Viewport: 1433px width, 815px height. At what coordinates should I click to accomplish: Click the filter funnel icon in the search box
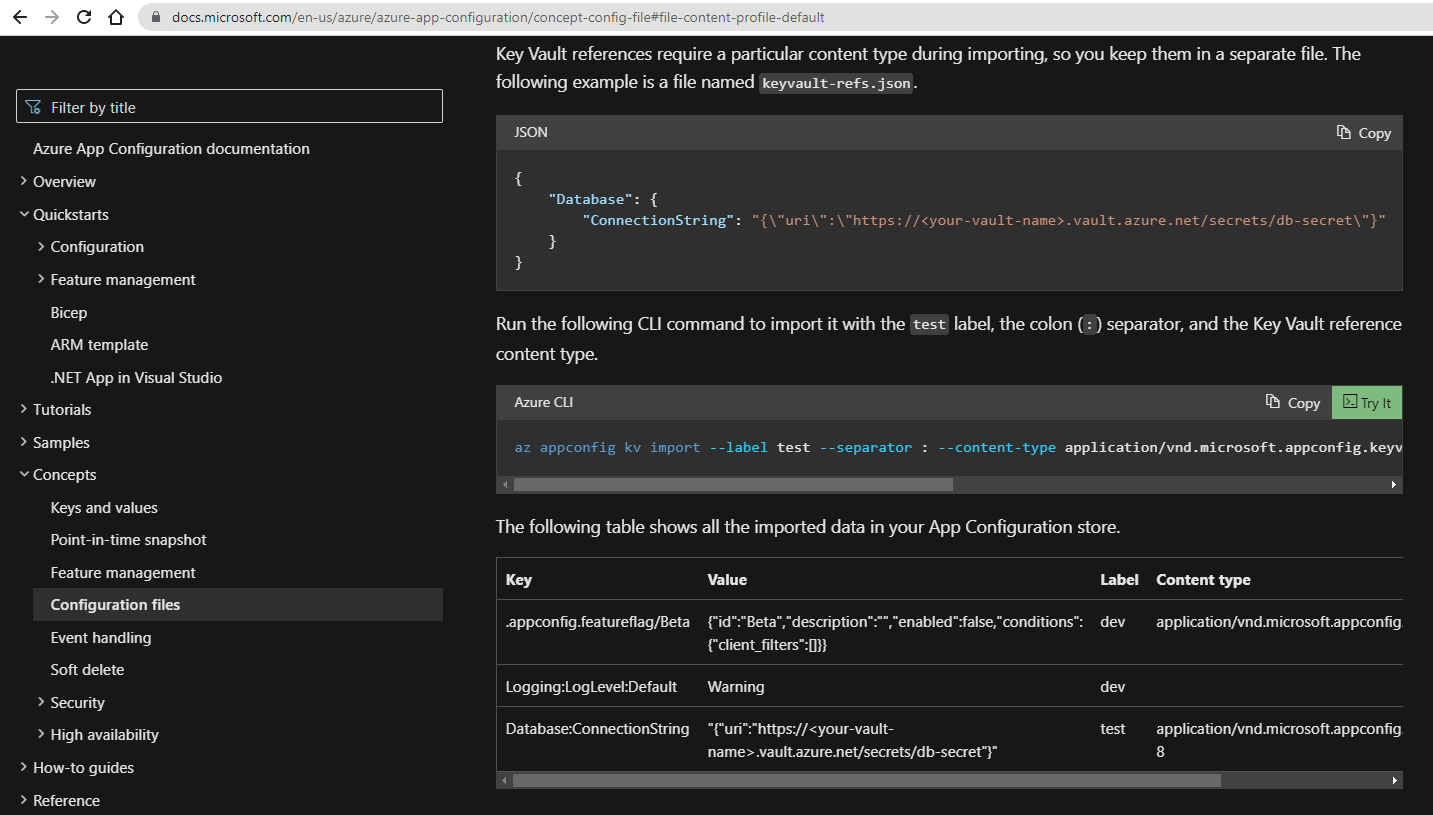pyautogui.click(x=33, y=105)
